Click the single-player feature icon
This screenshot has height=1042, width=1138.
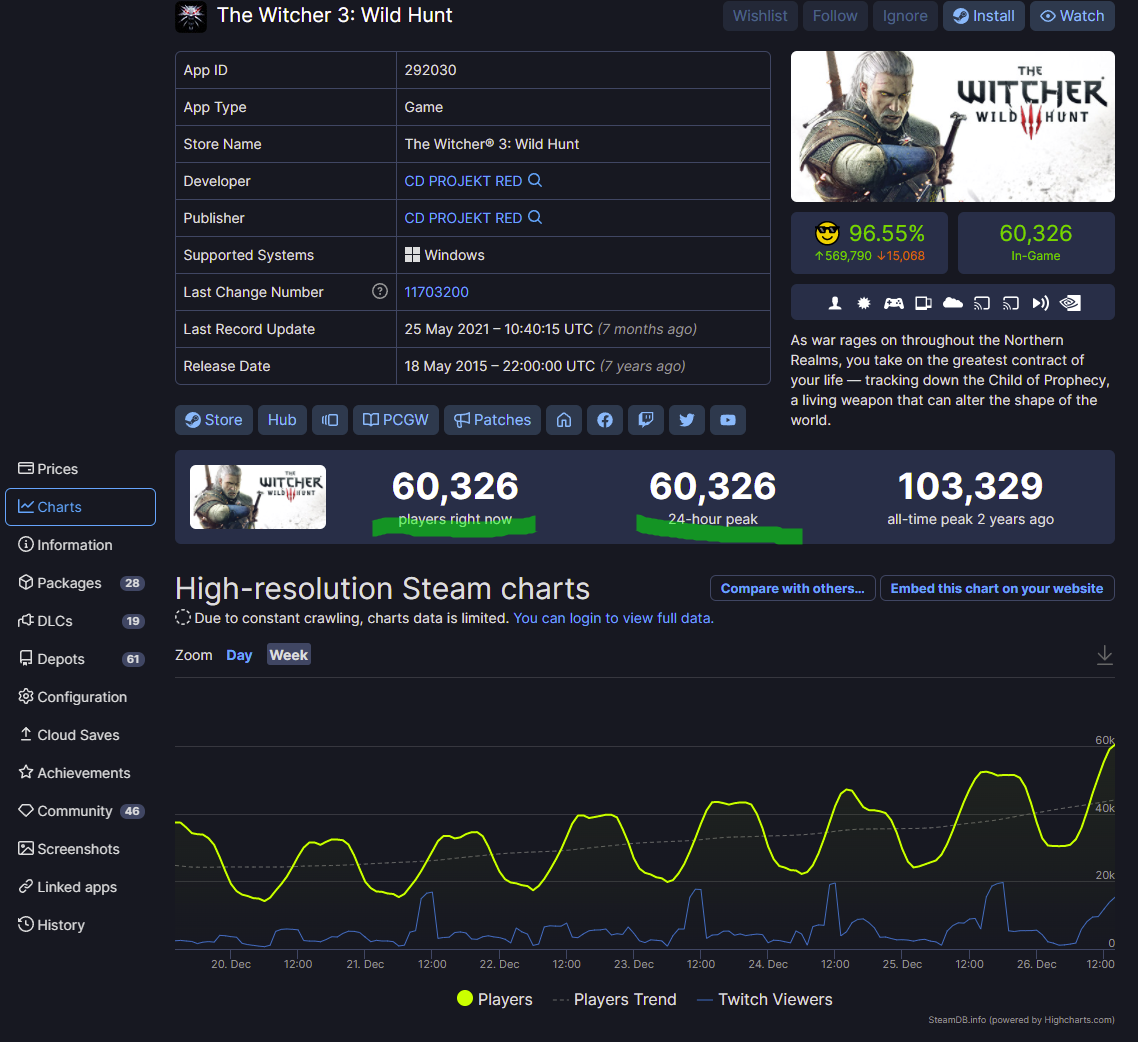point(835,303)
